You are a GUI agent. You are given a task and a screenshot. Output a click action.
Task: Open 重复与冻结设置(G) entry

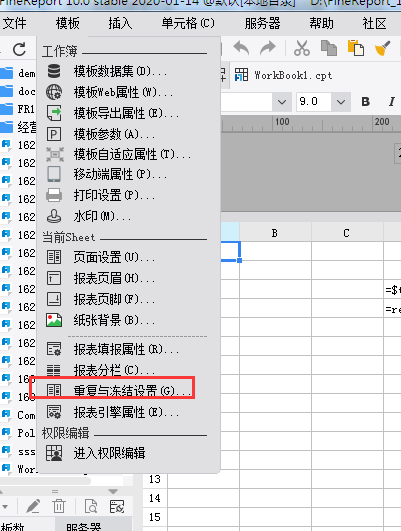coord(132,391)
